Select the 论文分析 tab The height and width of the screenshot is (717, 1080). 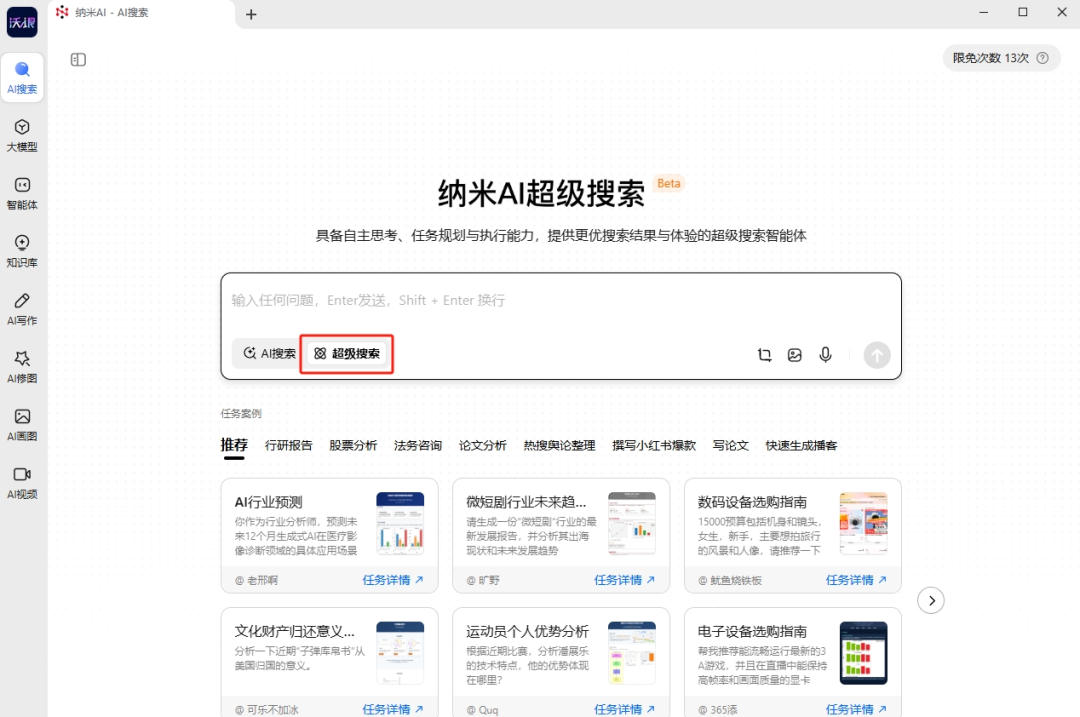coord(483,446)
